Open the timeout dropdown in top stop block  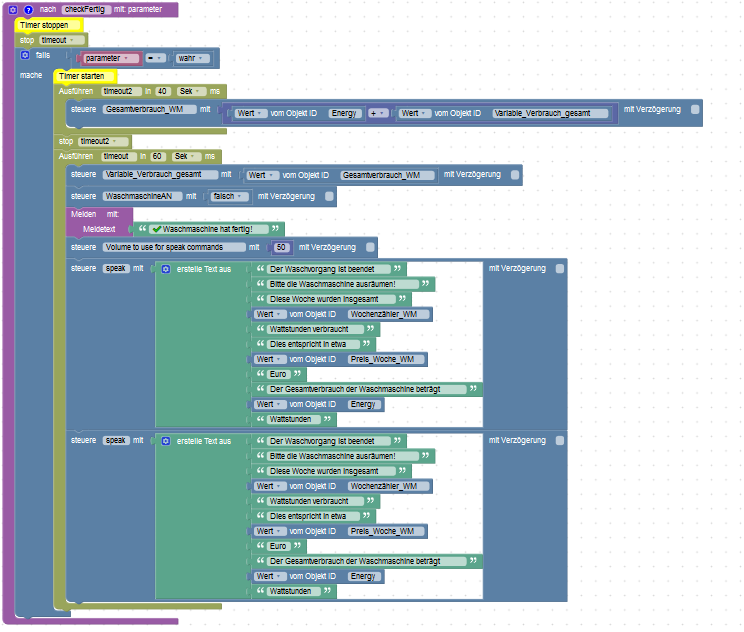point(62,40)
